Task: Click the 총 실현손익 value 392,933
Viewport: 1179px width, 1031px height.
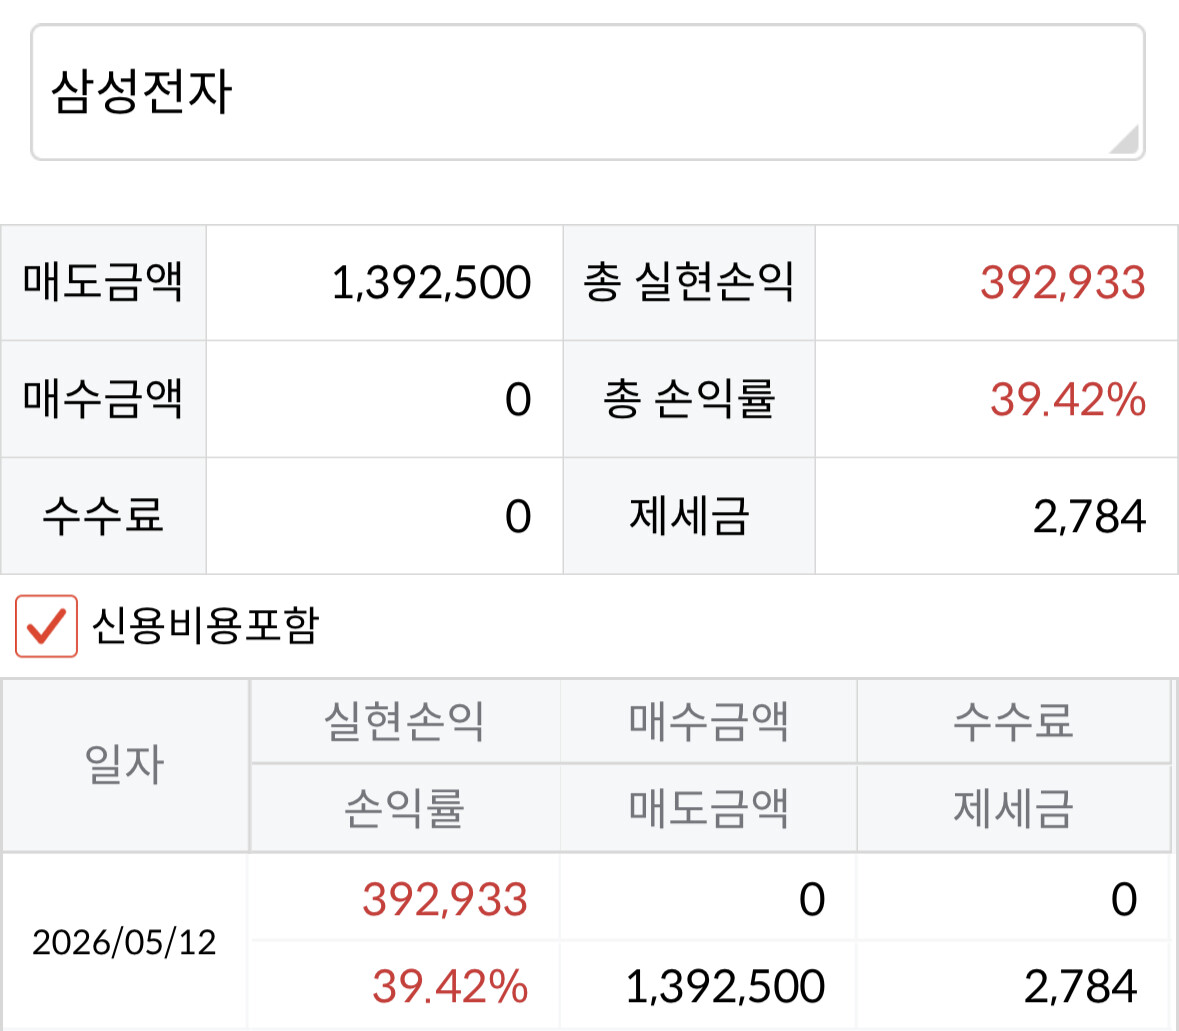Action: pos(1062,283)
